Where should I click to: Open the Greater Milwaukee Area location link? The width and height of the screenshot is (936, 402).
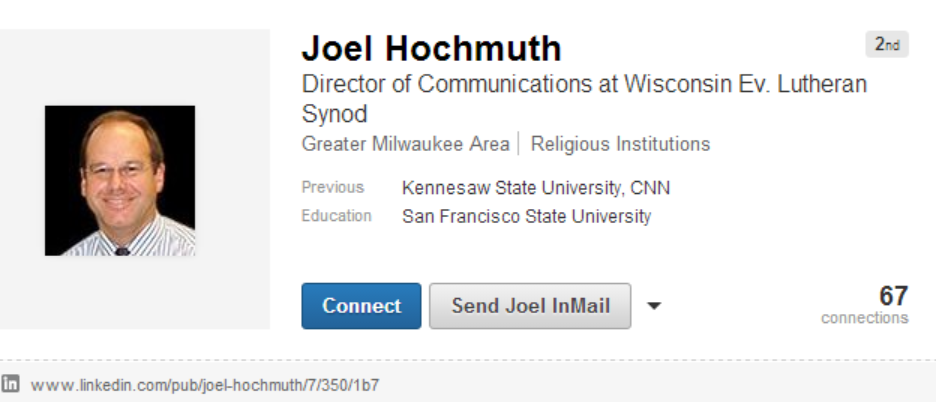click(x=405, y=144)
